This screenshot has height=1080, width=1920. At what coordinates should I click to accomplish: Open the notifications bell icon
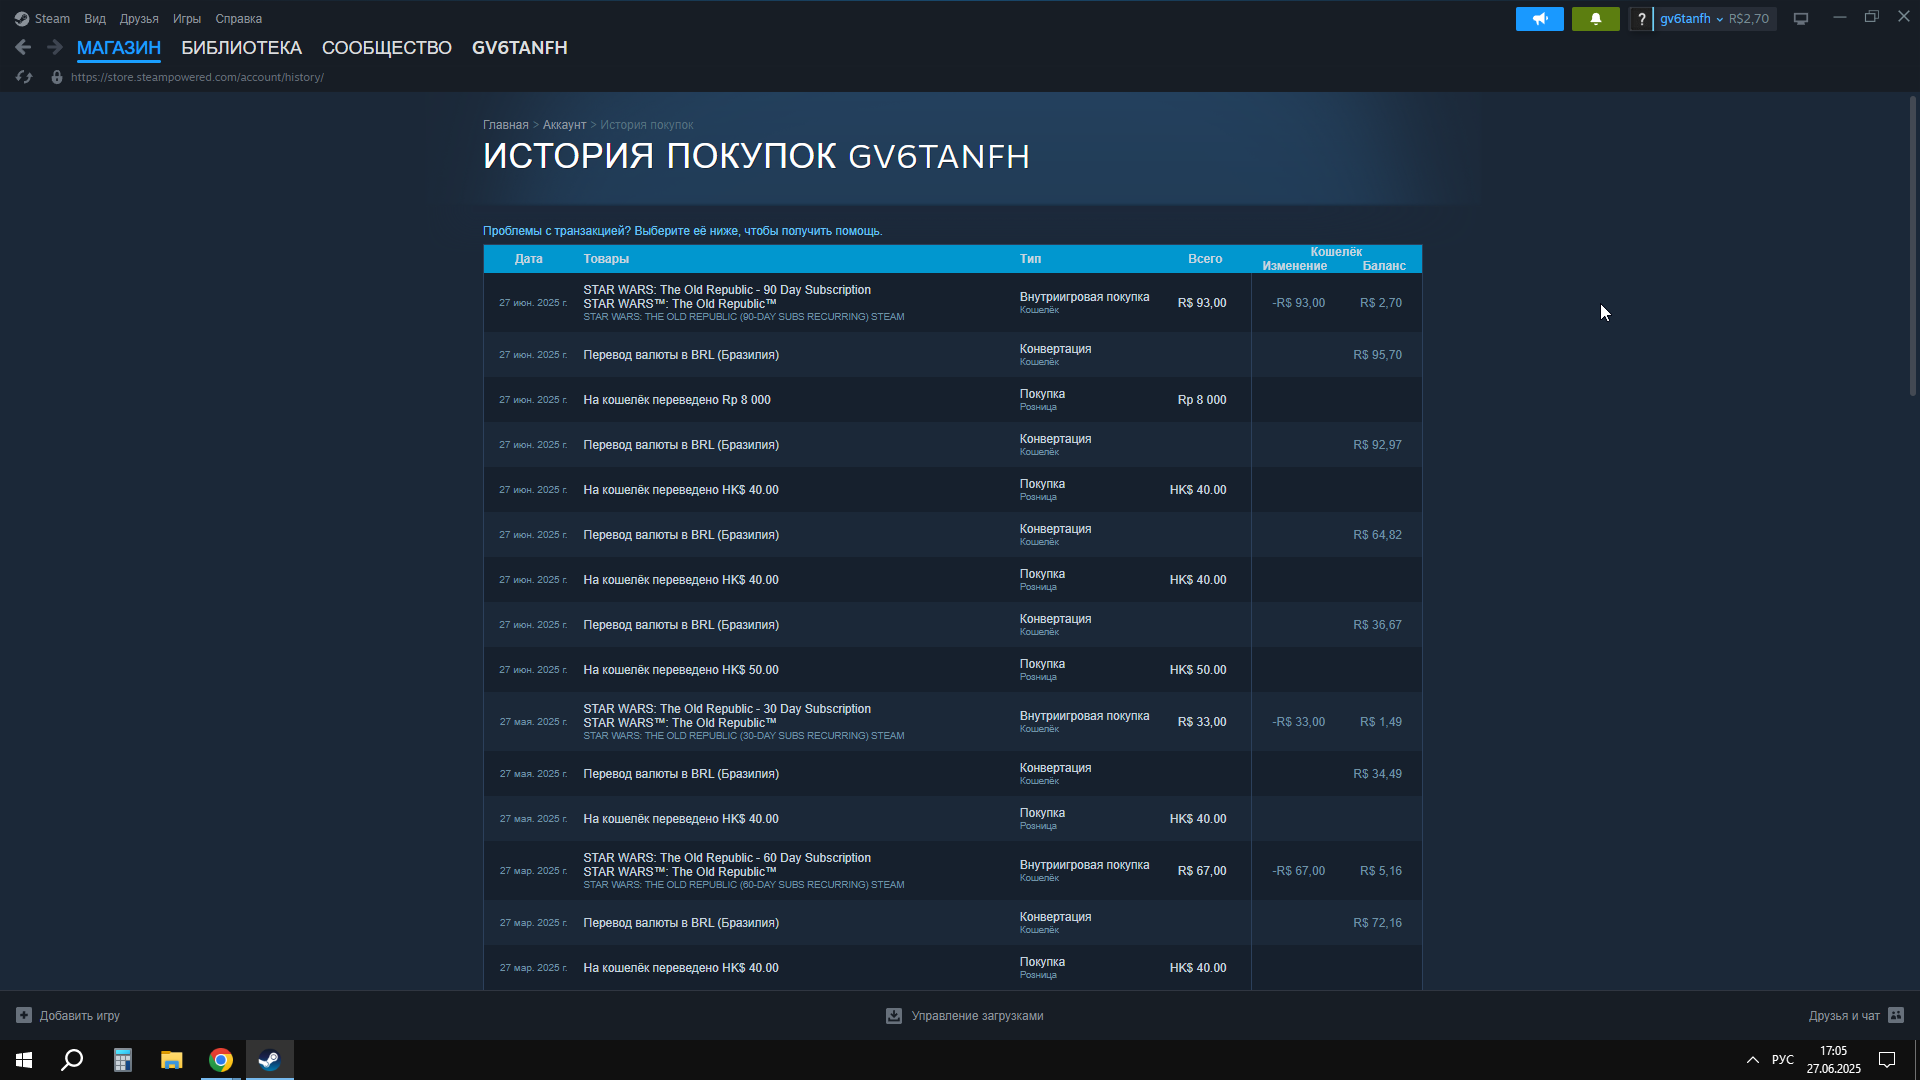[x=1595, y=19]
